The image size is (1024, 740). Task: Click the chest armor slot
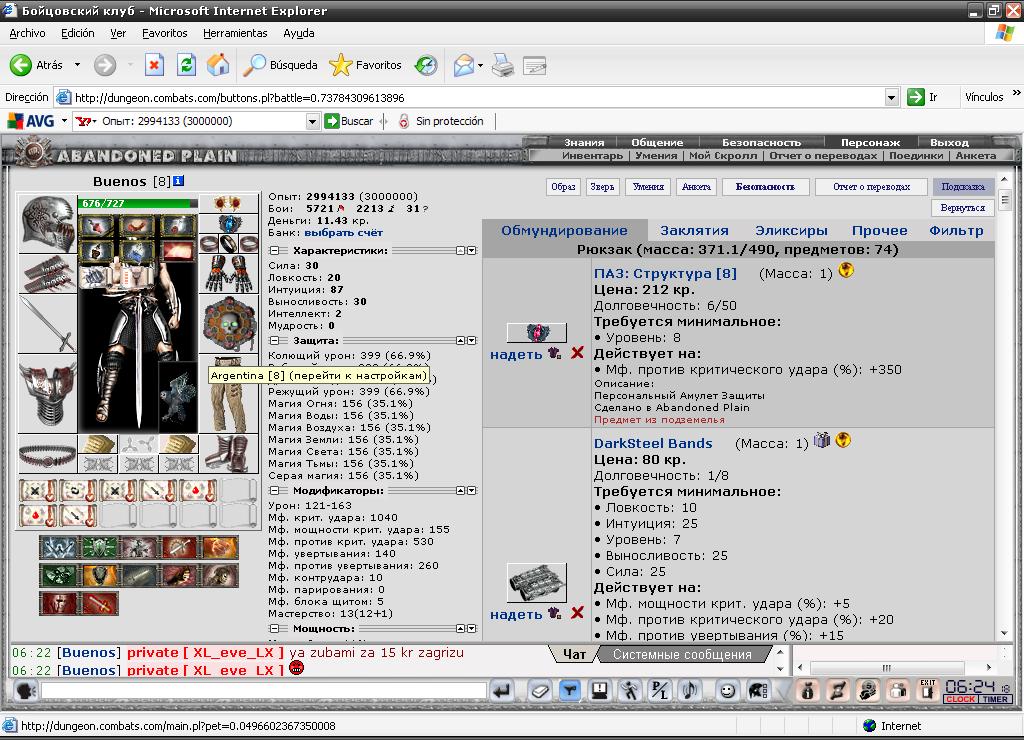tap(47, 394)
